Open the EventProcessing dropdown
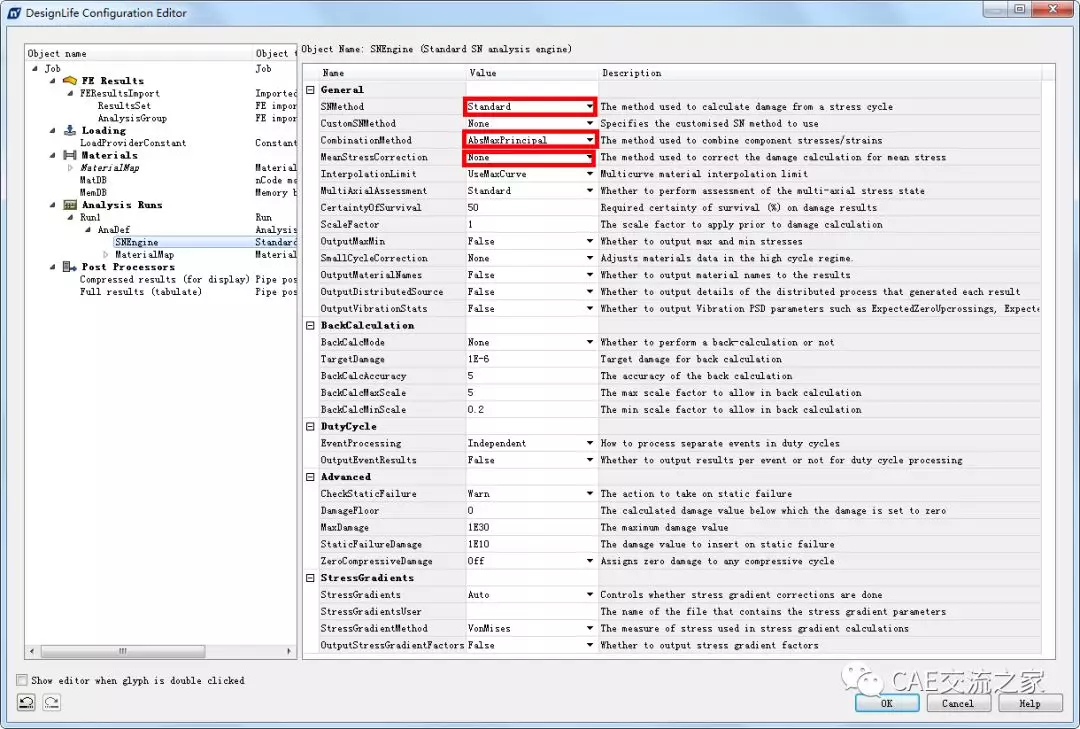Viewport: 1080px width, 729px height. (590, 443)
